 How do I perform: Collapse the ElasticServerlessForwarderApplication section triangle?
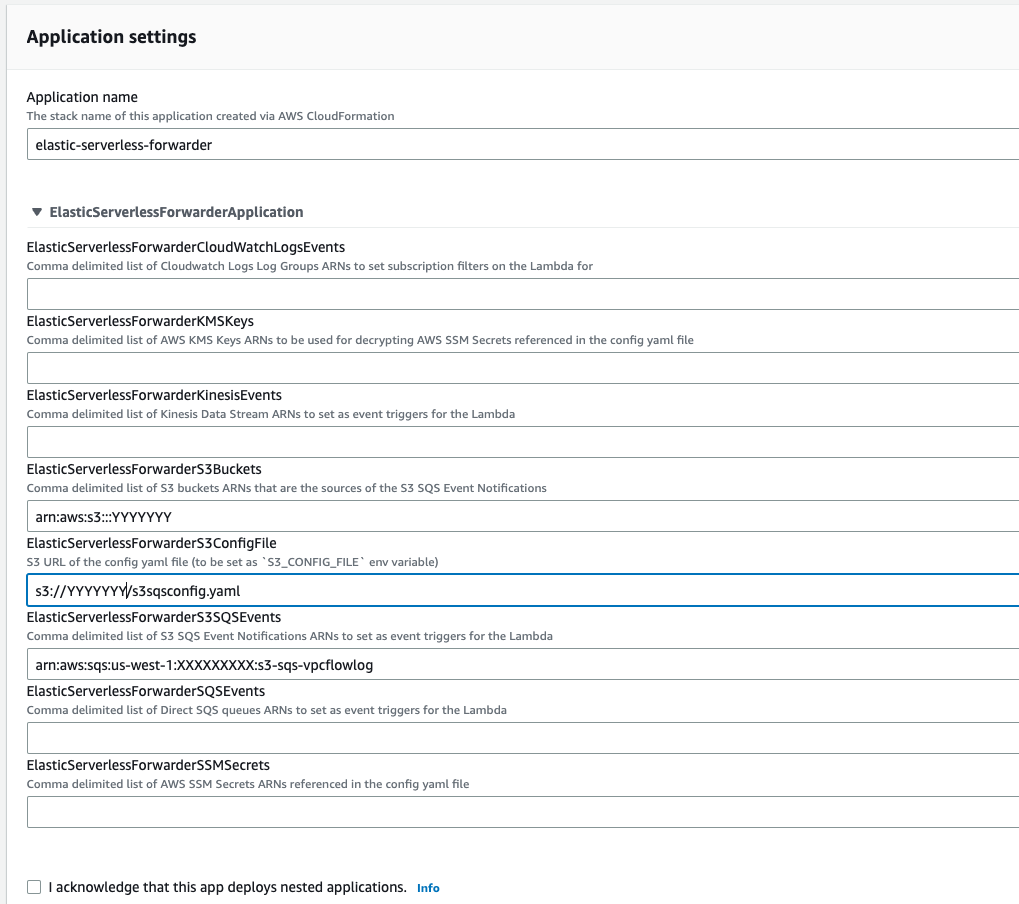pyautogui.click(x=37, y=212)
